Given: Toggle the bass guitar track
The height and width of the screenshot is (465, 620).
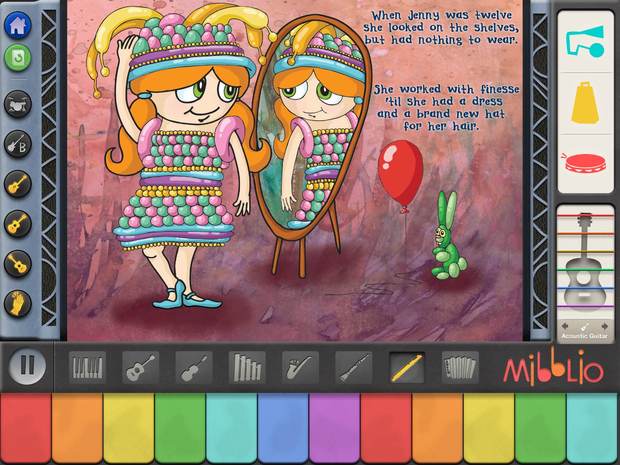Looking at the screenshot, I should point(18,143).
